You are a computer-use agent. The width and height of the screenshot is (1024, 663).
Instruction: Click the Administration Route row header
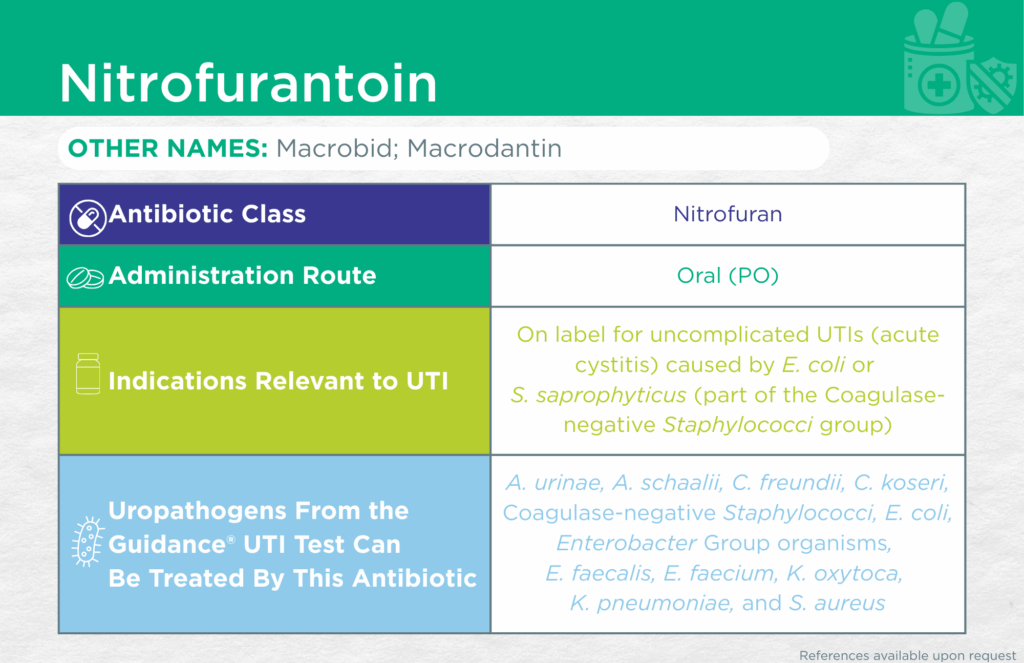tap(242, 276)
